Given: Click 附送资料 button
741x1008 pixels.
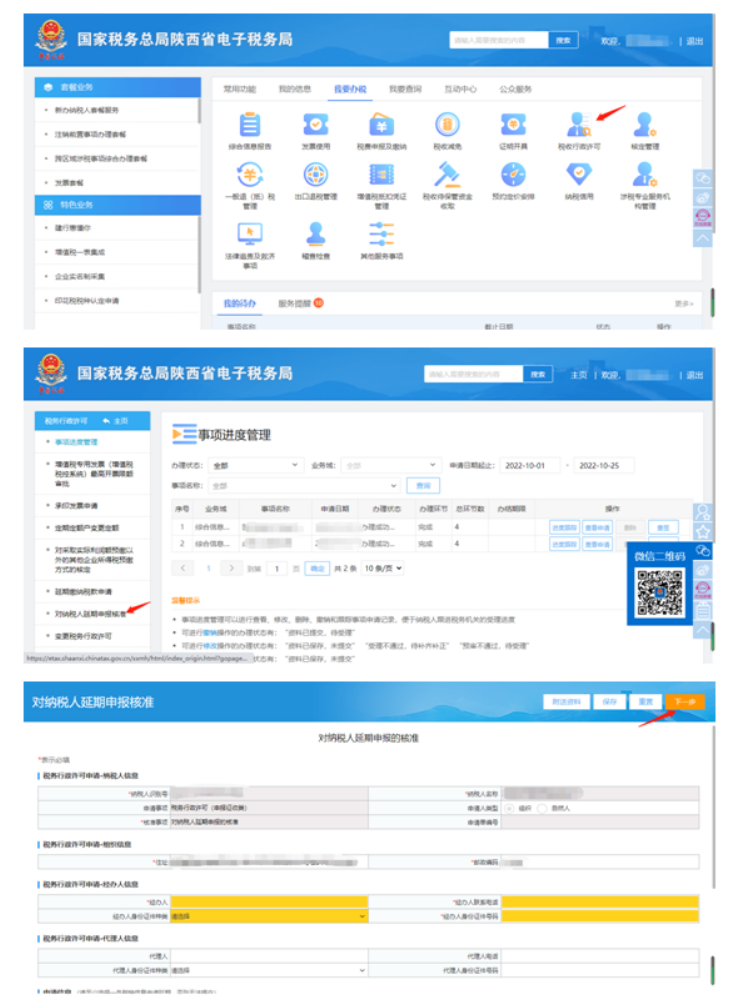Looking at the screenshot, I should 566,701.
